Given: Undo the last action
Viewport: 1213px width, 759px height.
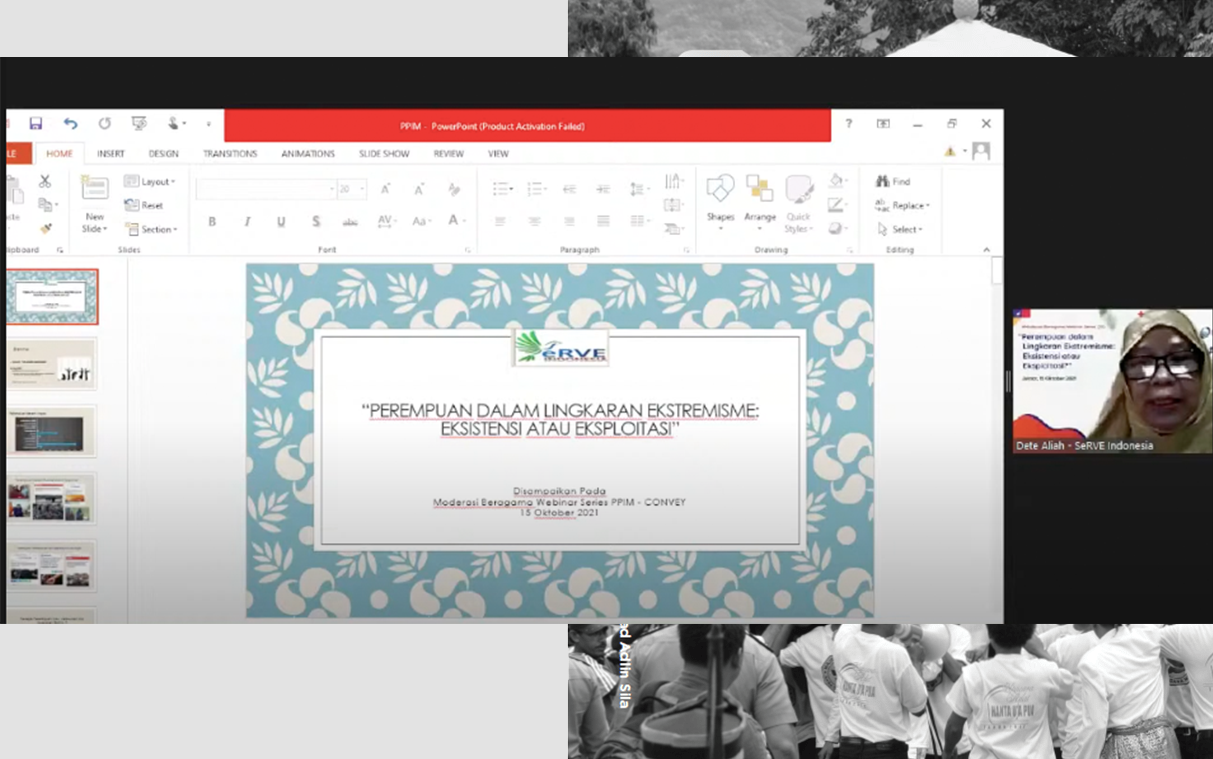Looking at the screenshot, I should pos(70,124).
